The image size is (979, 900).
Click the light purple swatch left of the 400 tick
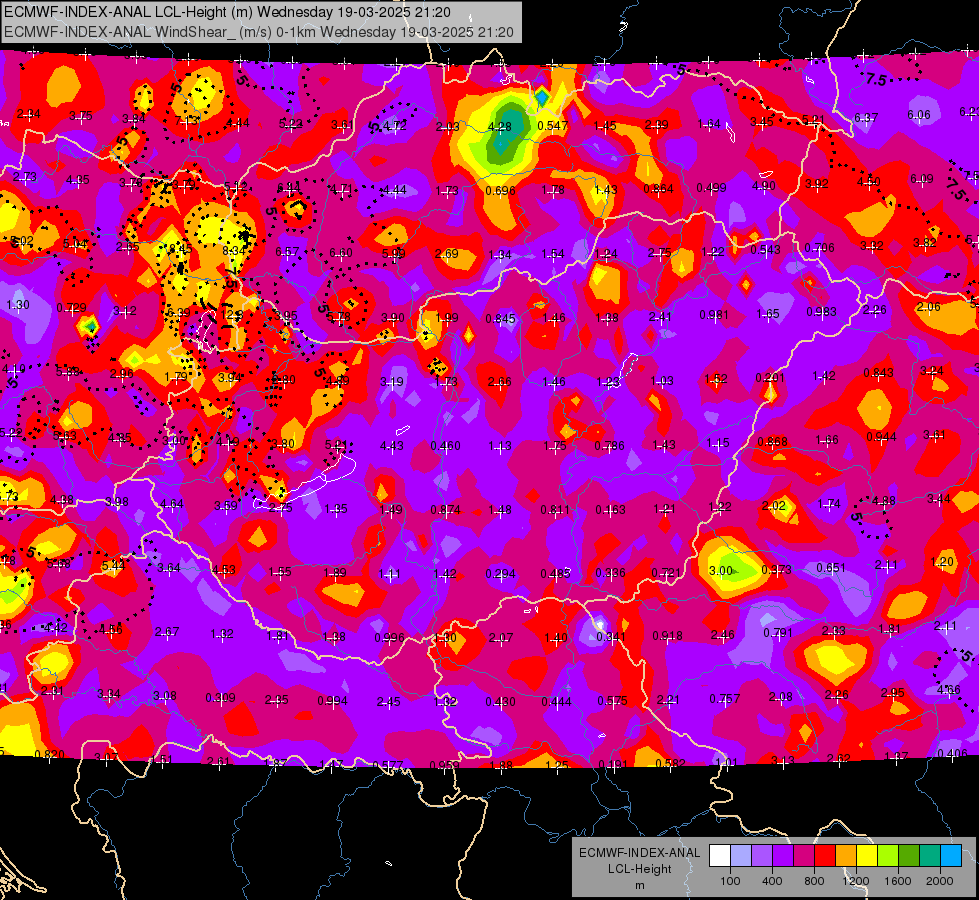coord(762,856)
